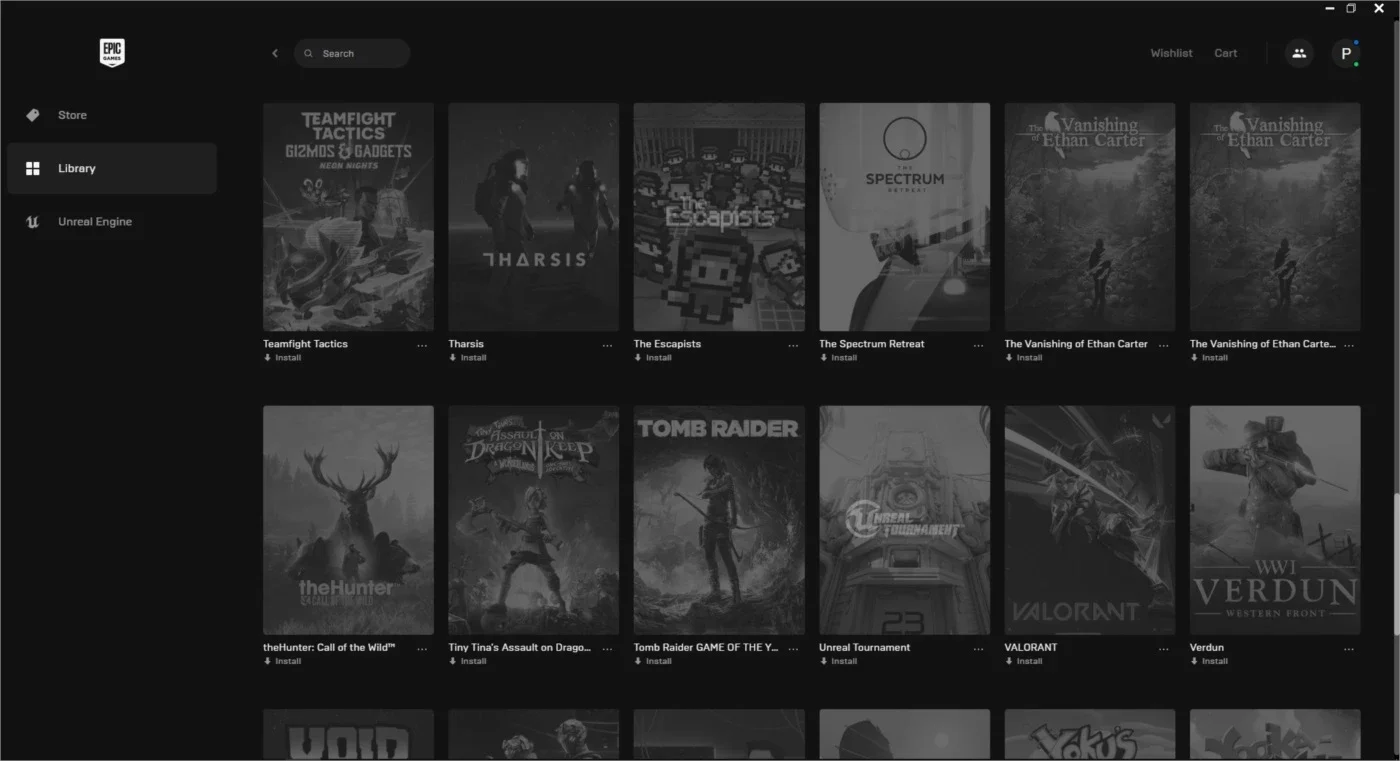Open the profile avatar P
This screenshot has width=1400, height=761.
point(1345,53)
